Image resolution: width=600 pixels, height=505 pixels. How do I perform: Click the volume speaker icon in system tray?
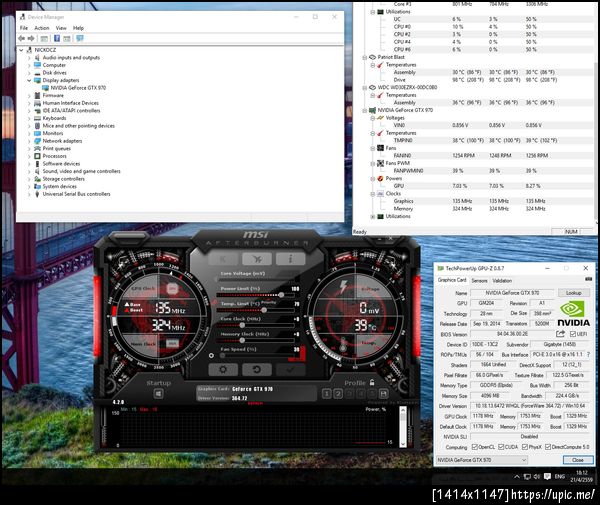[536, 476]
